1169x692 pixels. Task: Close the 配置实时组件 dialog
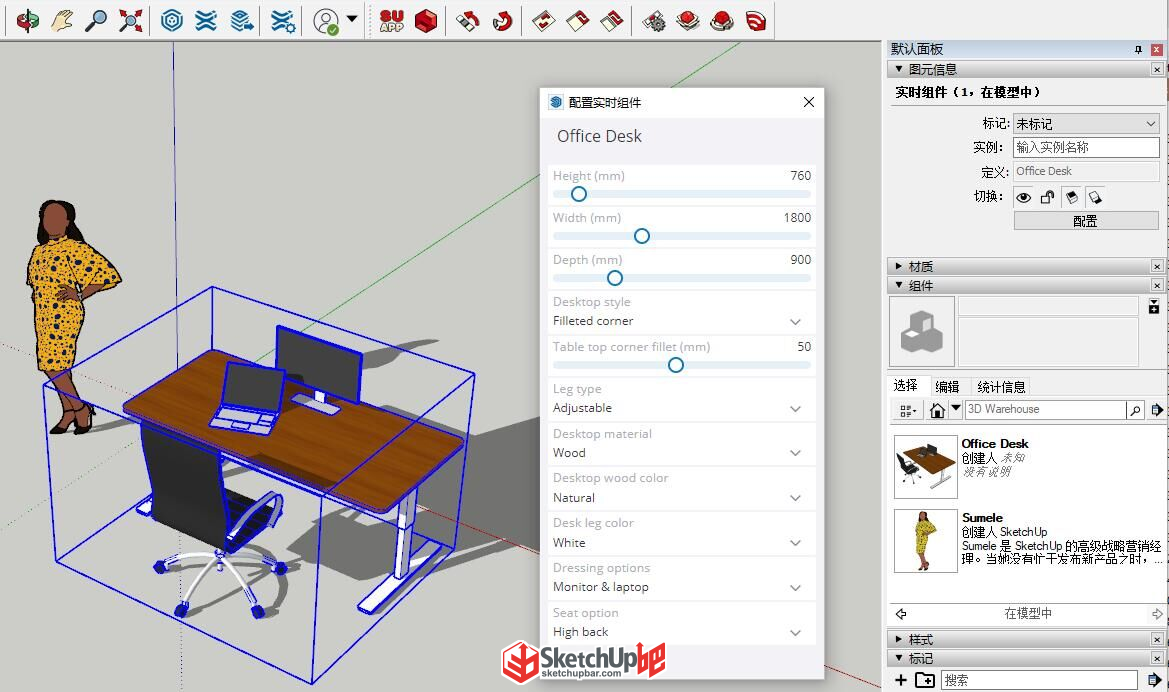pyautogui.click(x=809, y=102)
